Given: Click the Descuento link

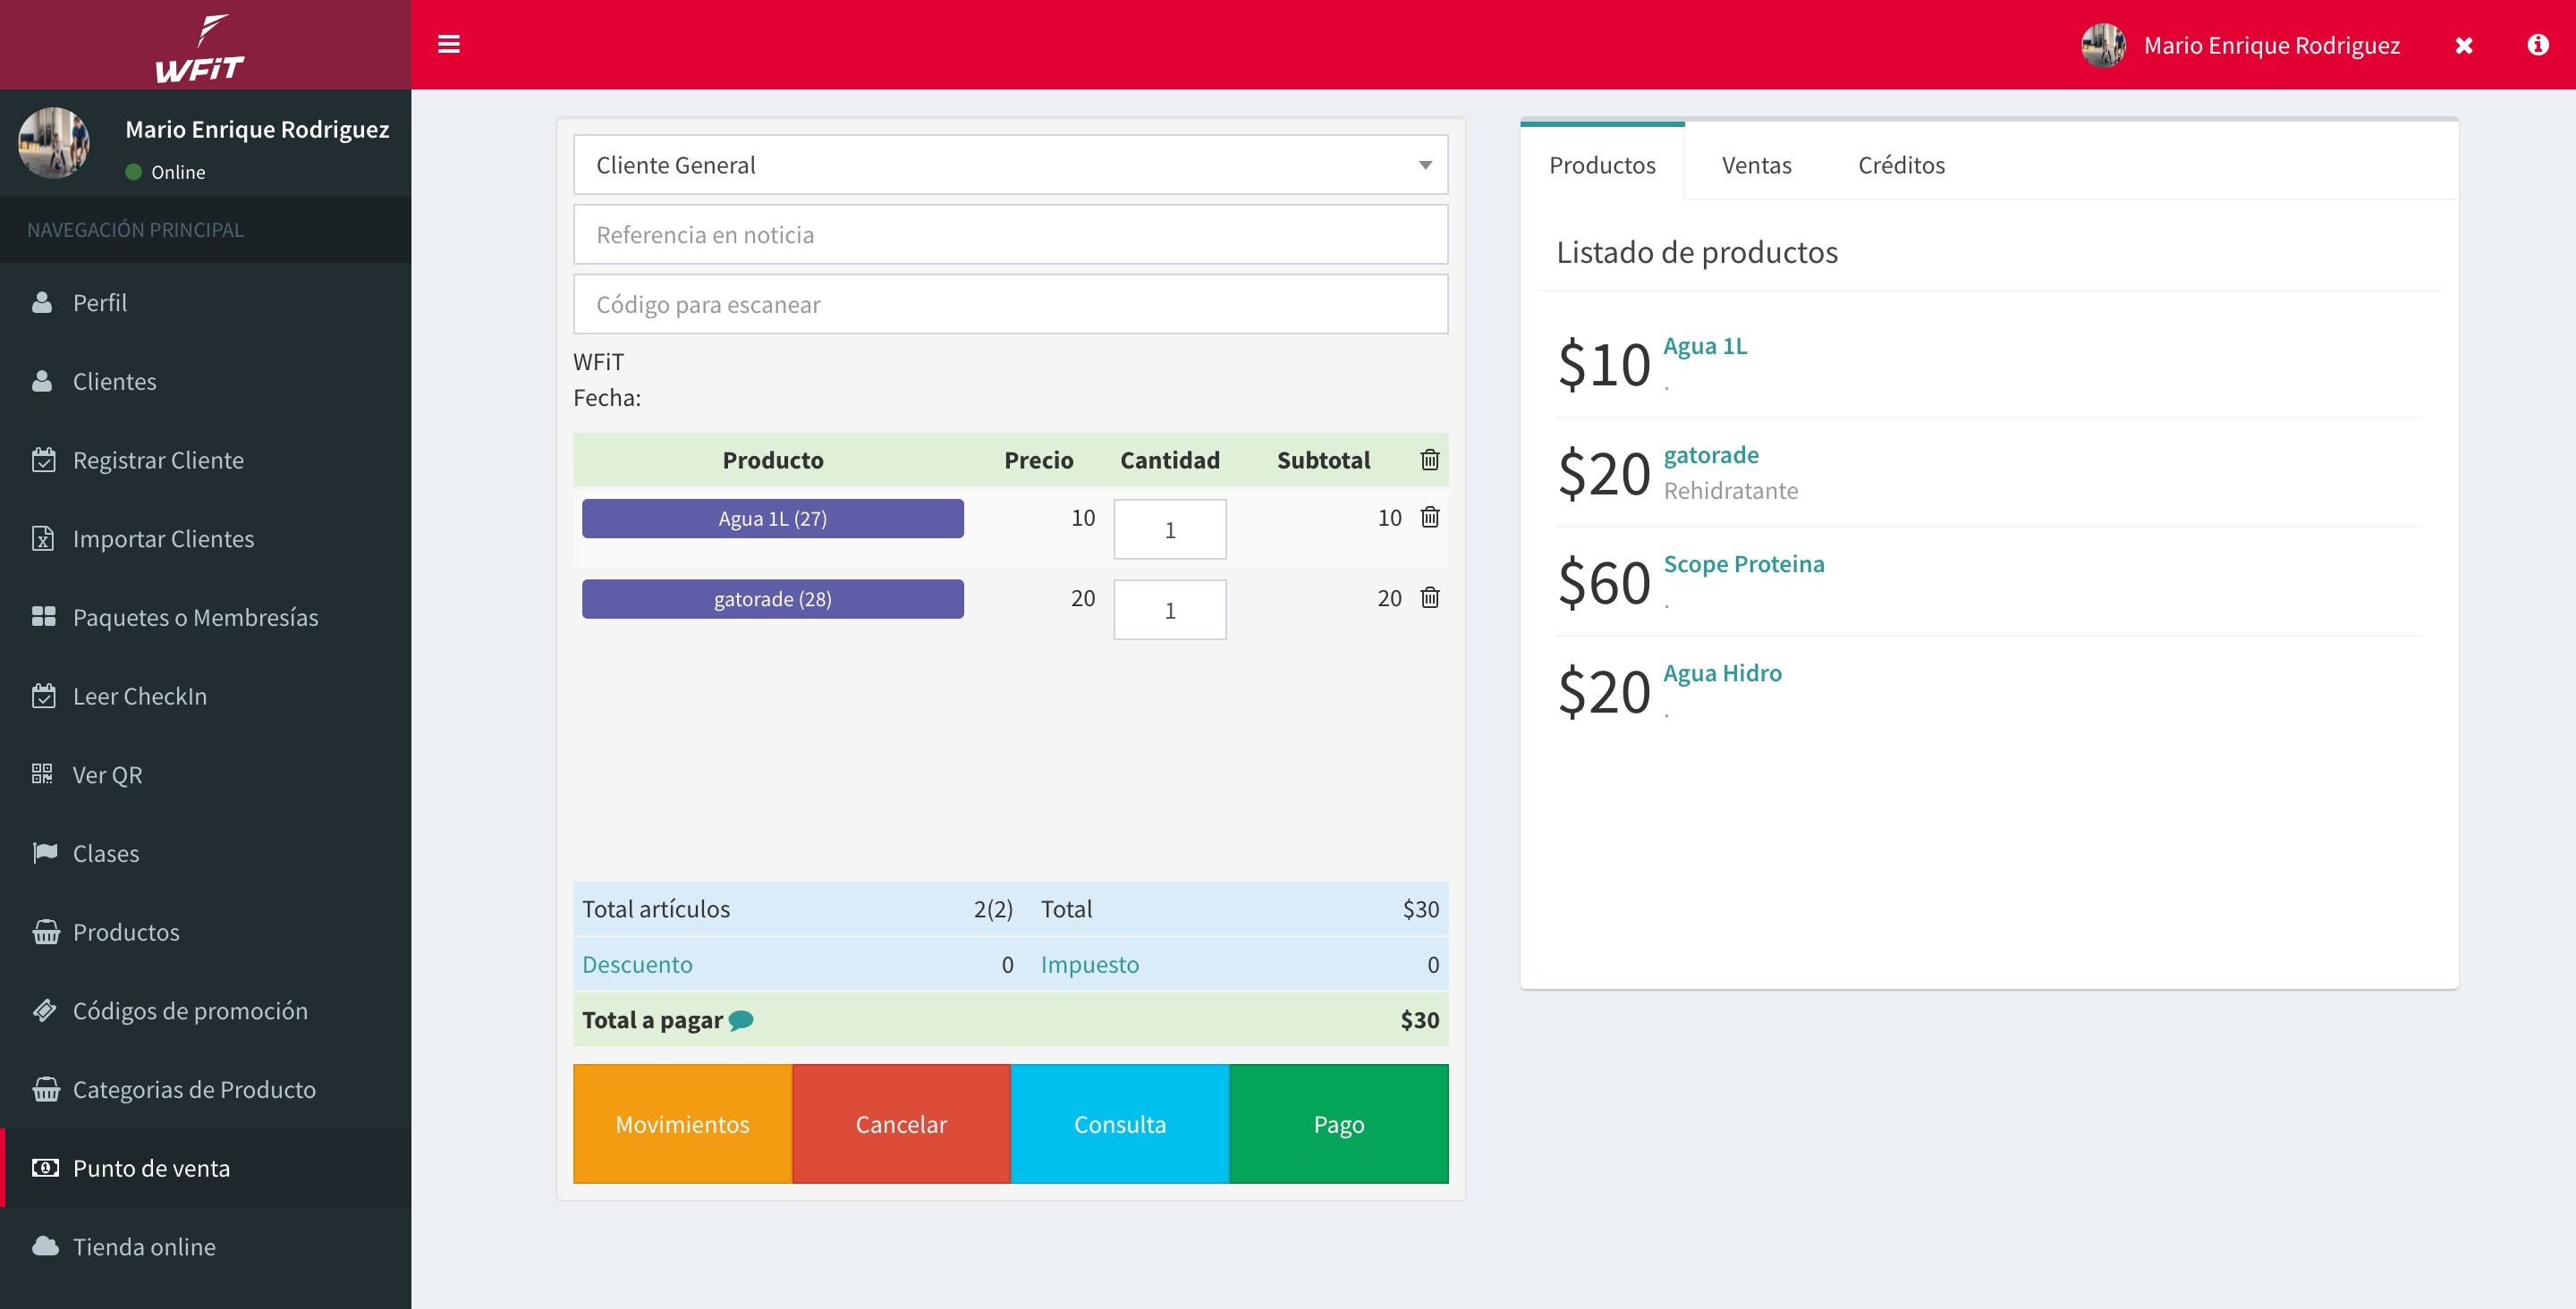Looking at the screenshot, I should pyautogui.click(x=637, y=965).
